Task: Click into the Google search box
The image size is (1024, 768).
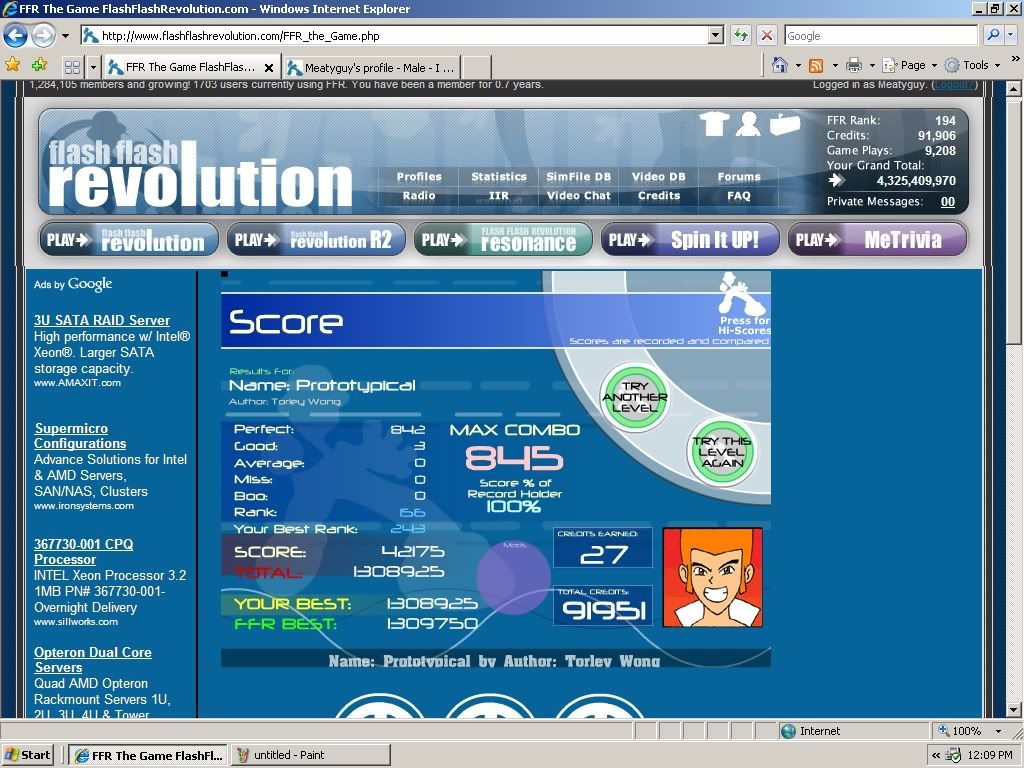Action: [881, 35]
